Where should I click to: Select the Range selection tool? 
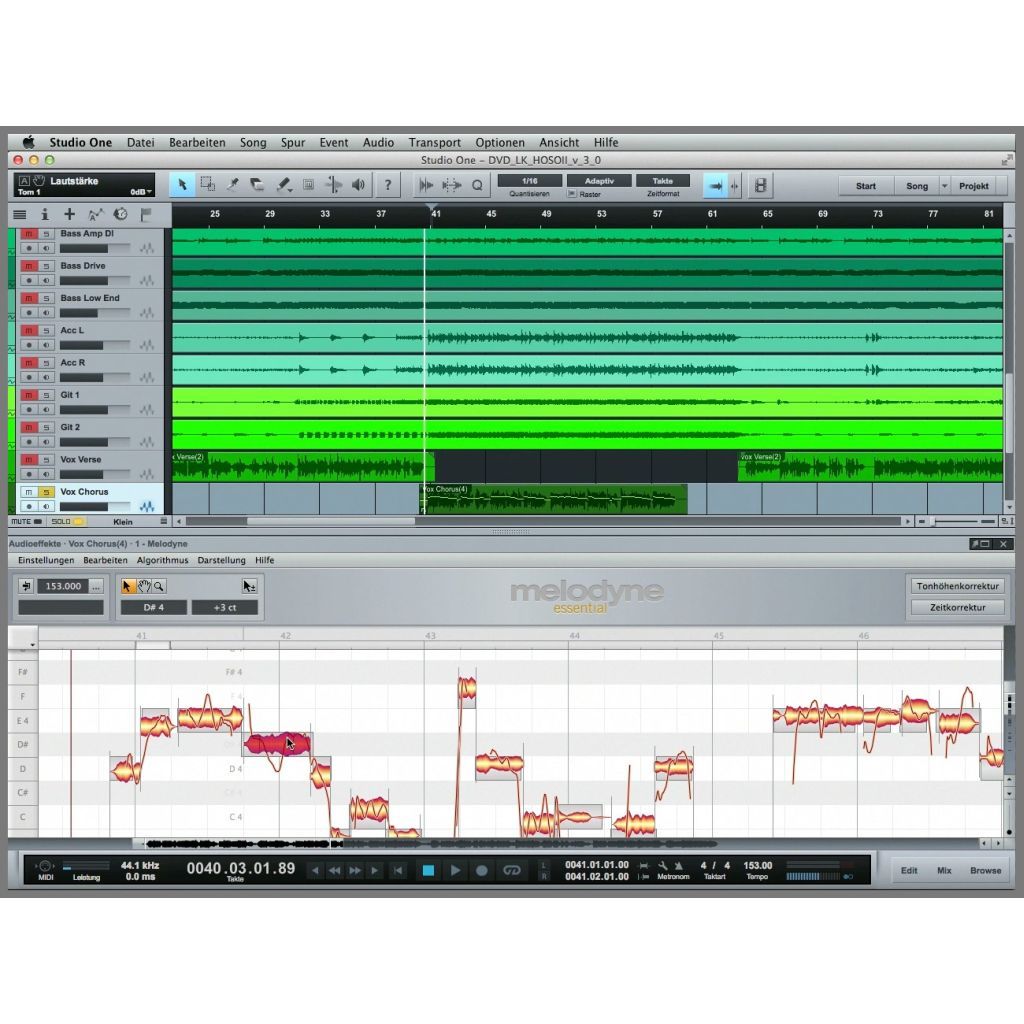pyautogui.click(x=208, y=185)
